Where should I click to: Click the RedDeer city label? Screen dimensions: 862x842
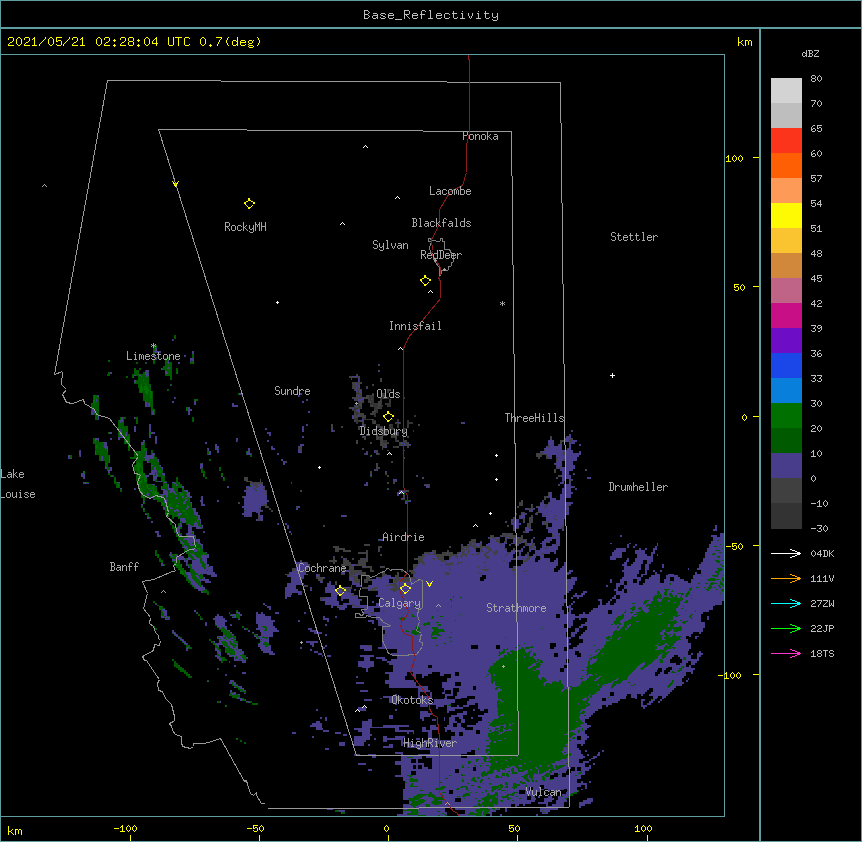tap(441, 255)
